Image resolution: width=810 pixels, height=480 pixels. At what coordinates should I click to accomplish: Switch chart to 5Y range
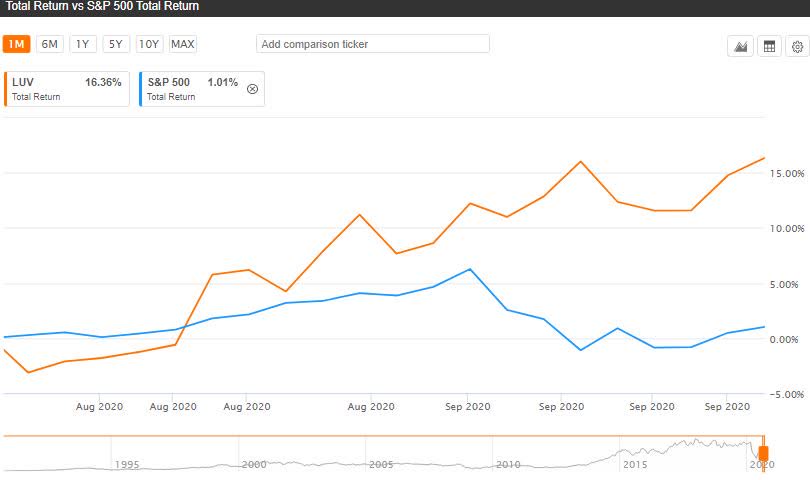(116, 44)
